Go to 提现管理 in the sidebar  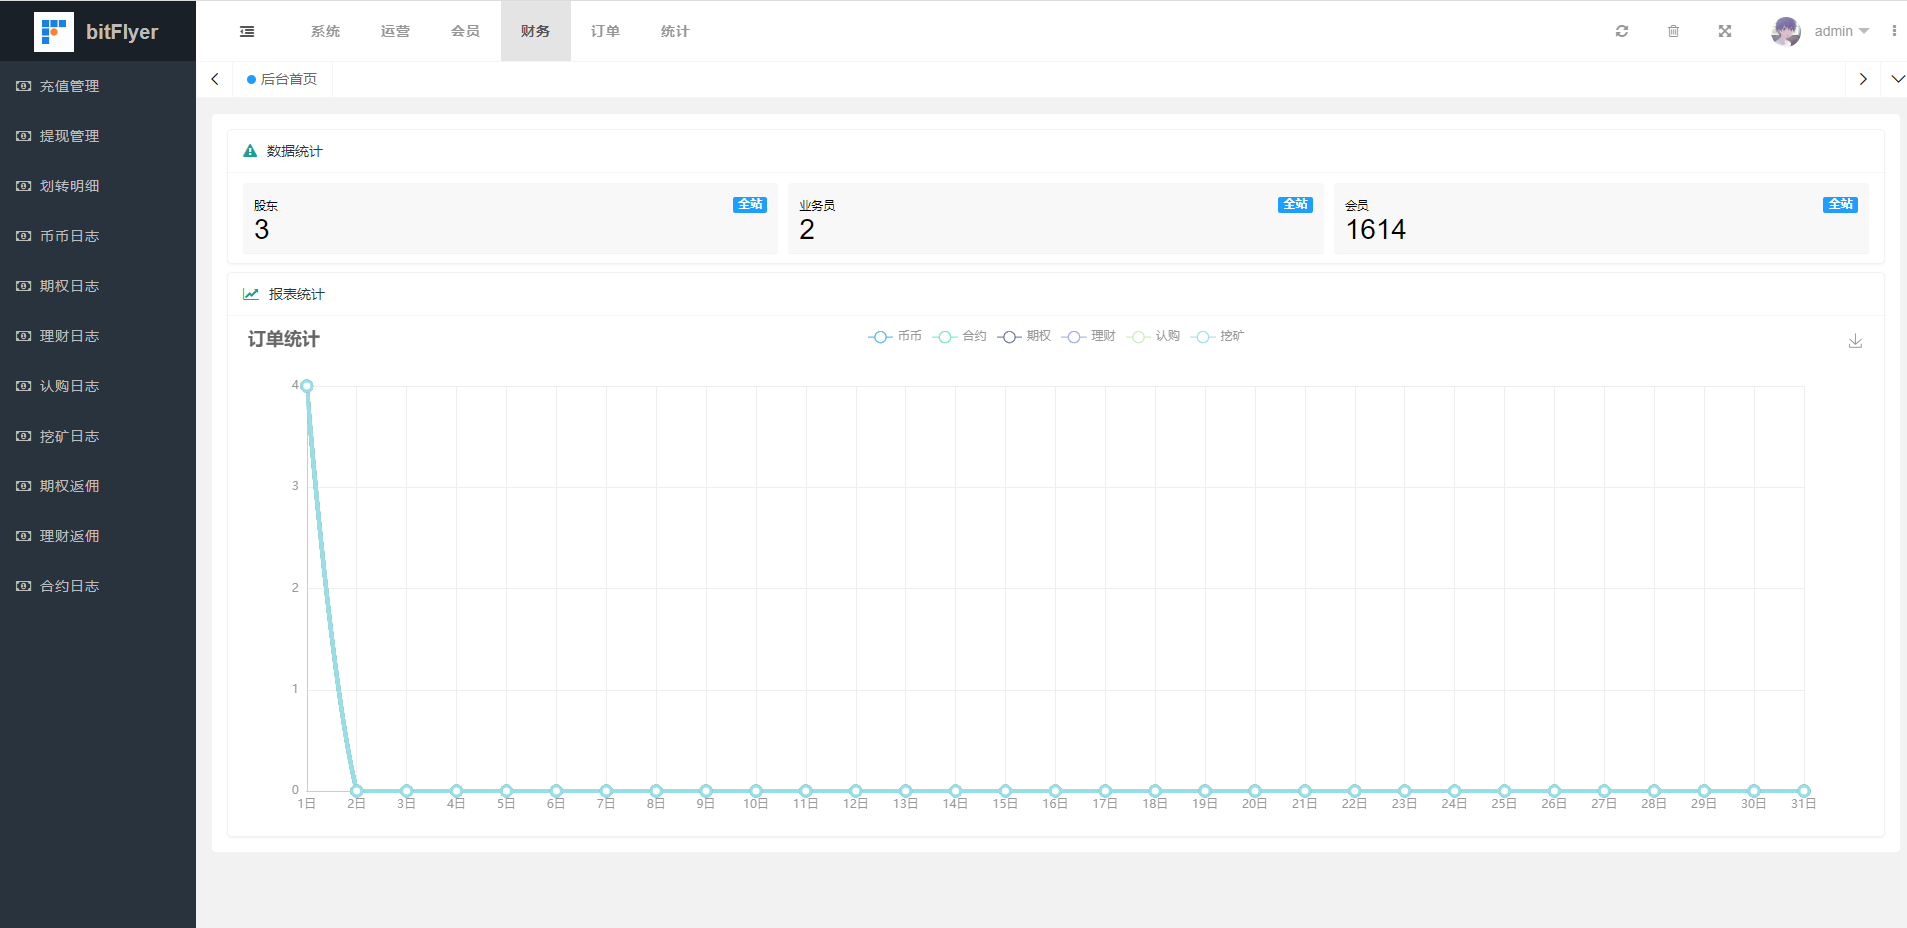tap(69, 136)
